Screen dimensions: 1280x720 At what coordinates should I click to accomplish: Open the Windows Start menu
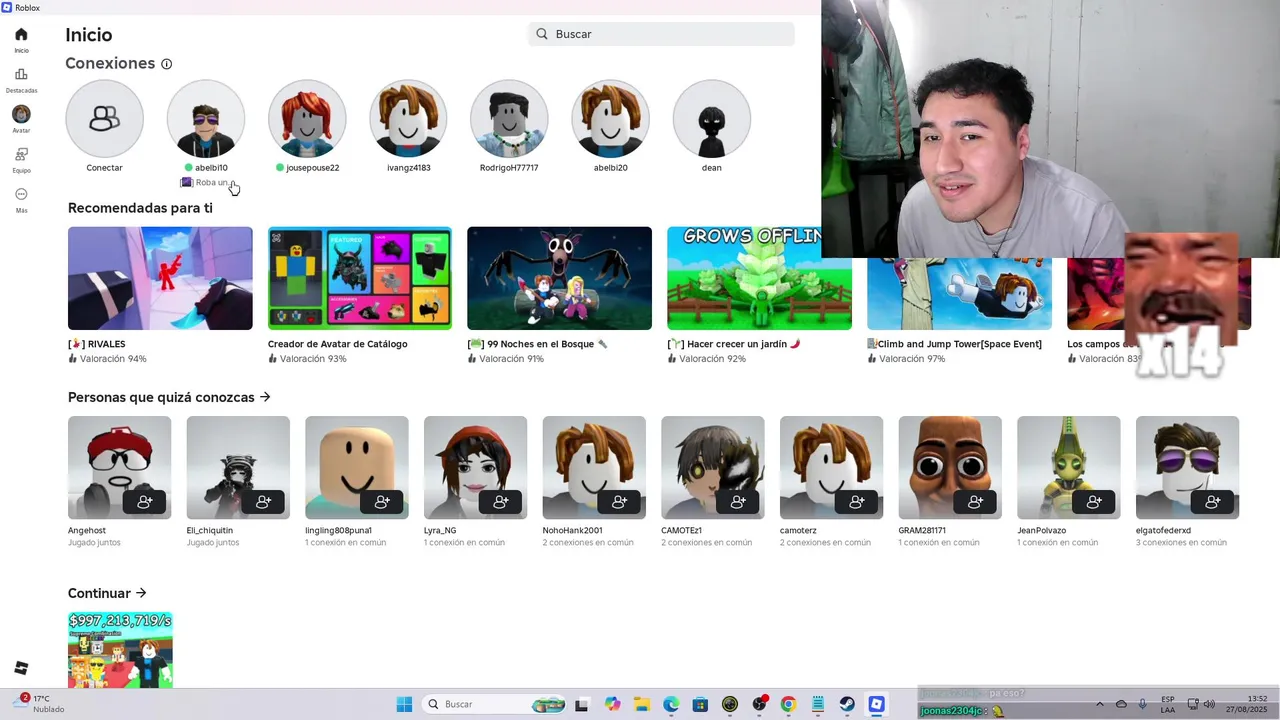(404, 704)
